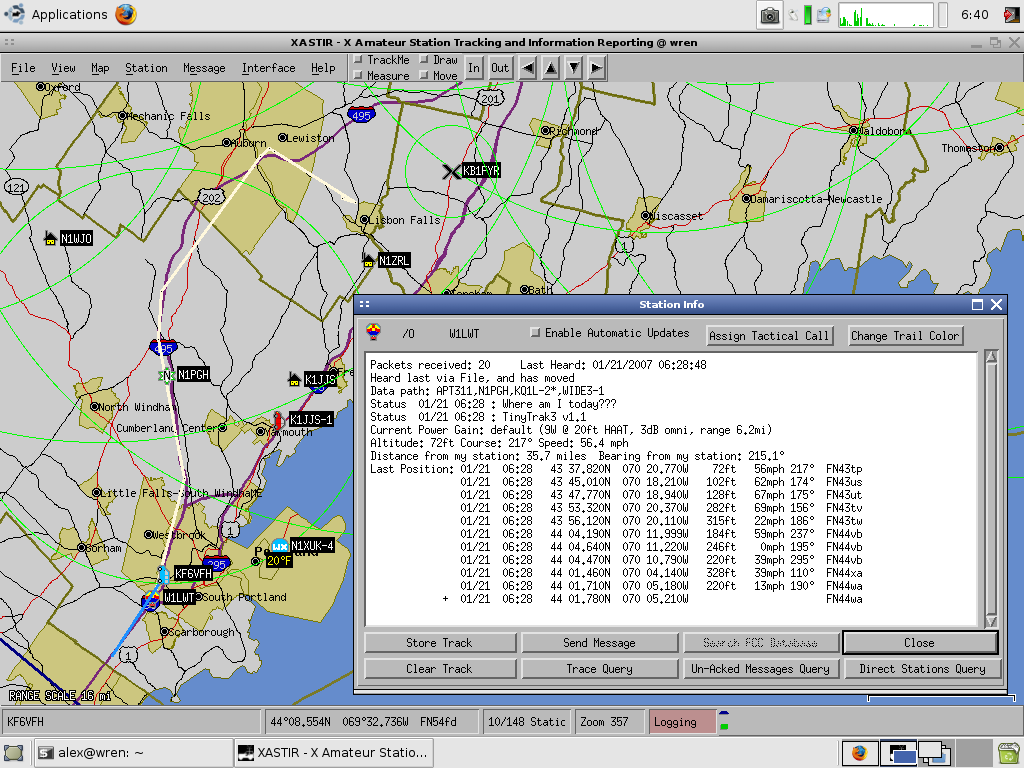Zoom the map out with the Out button
Viewport: 1024px width, 768px height.
tap(500, 68)
